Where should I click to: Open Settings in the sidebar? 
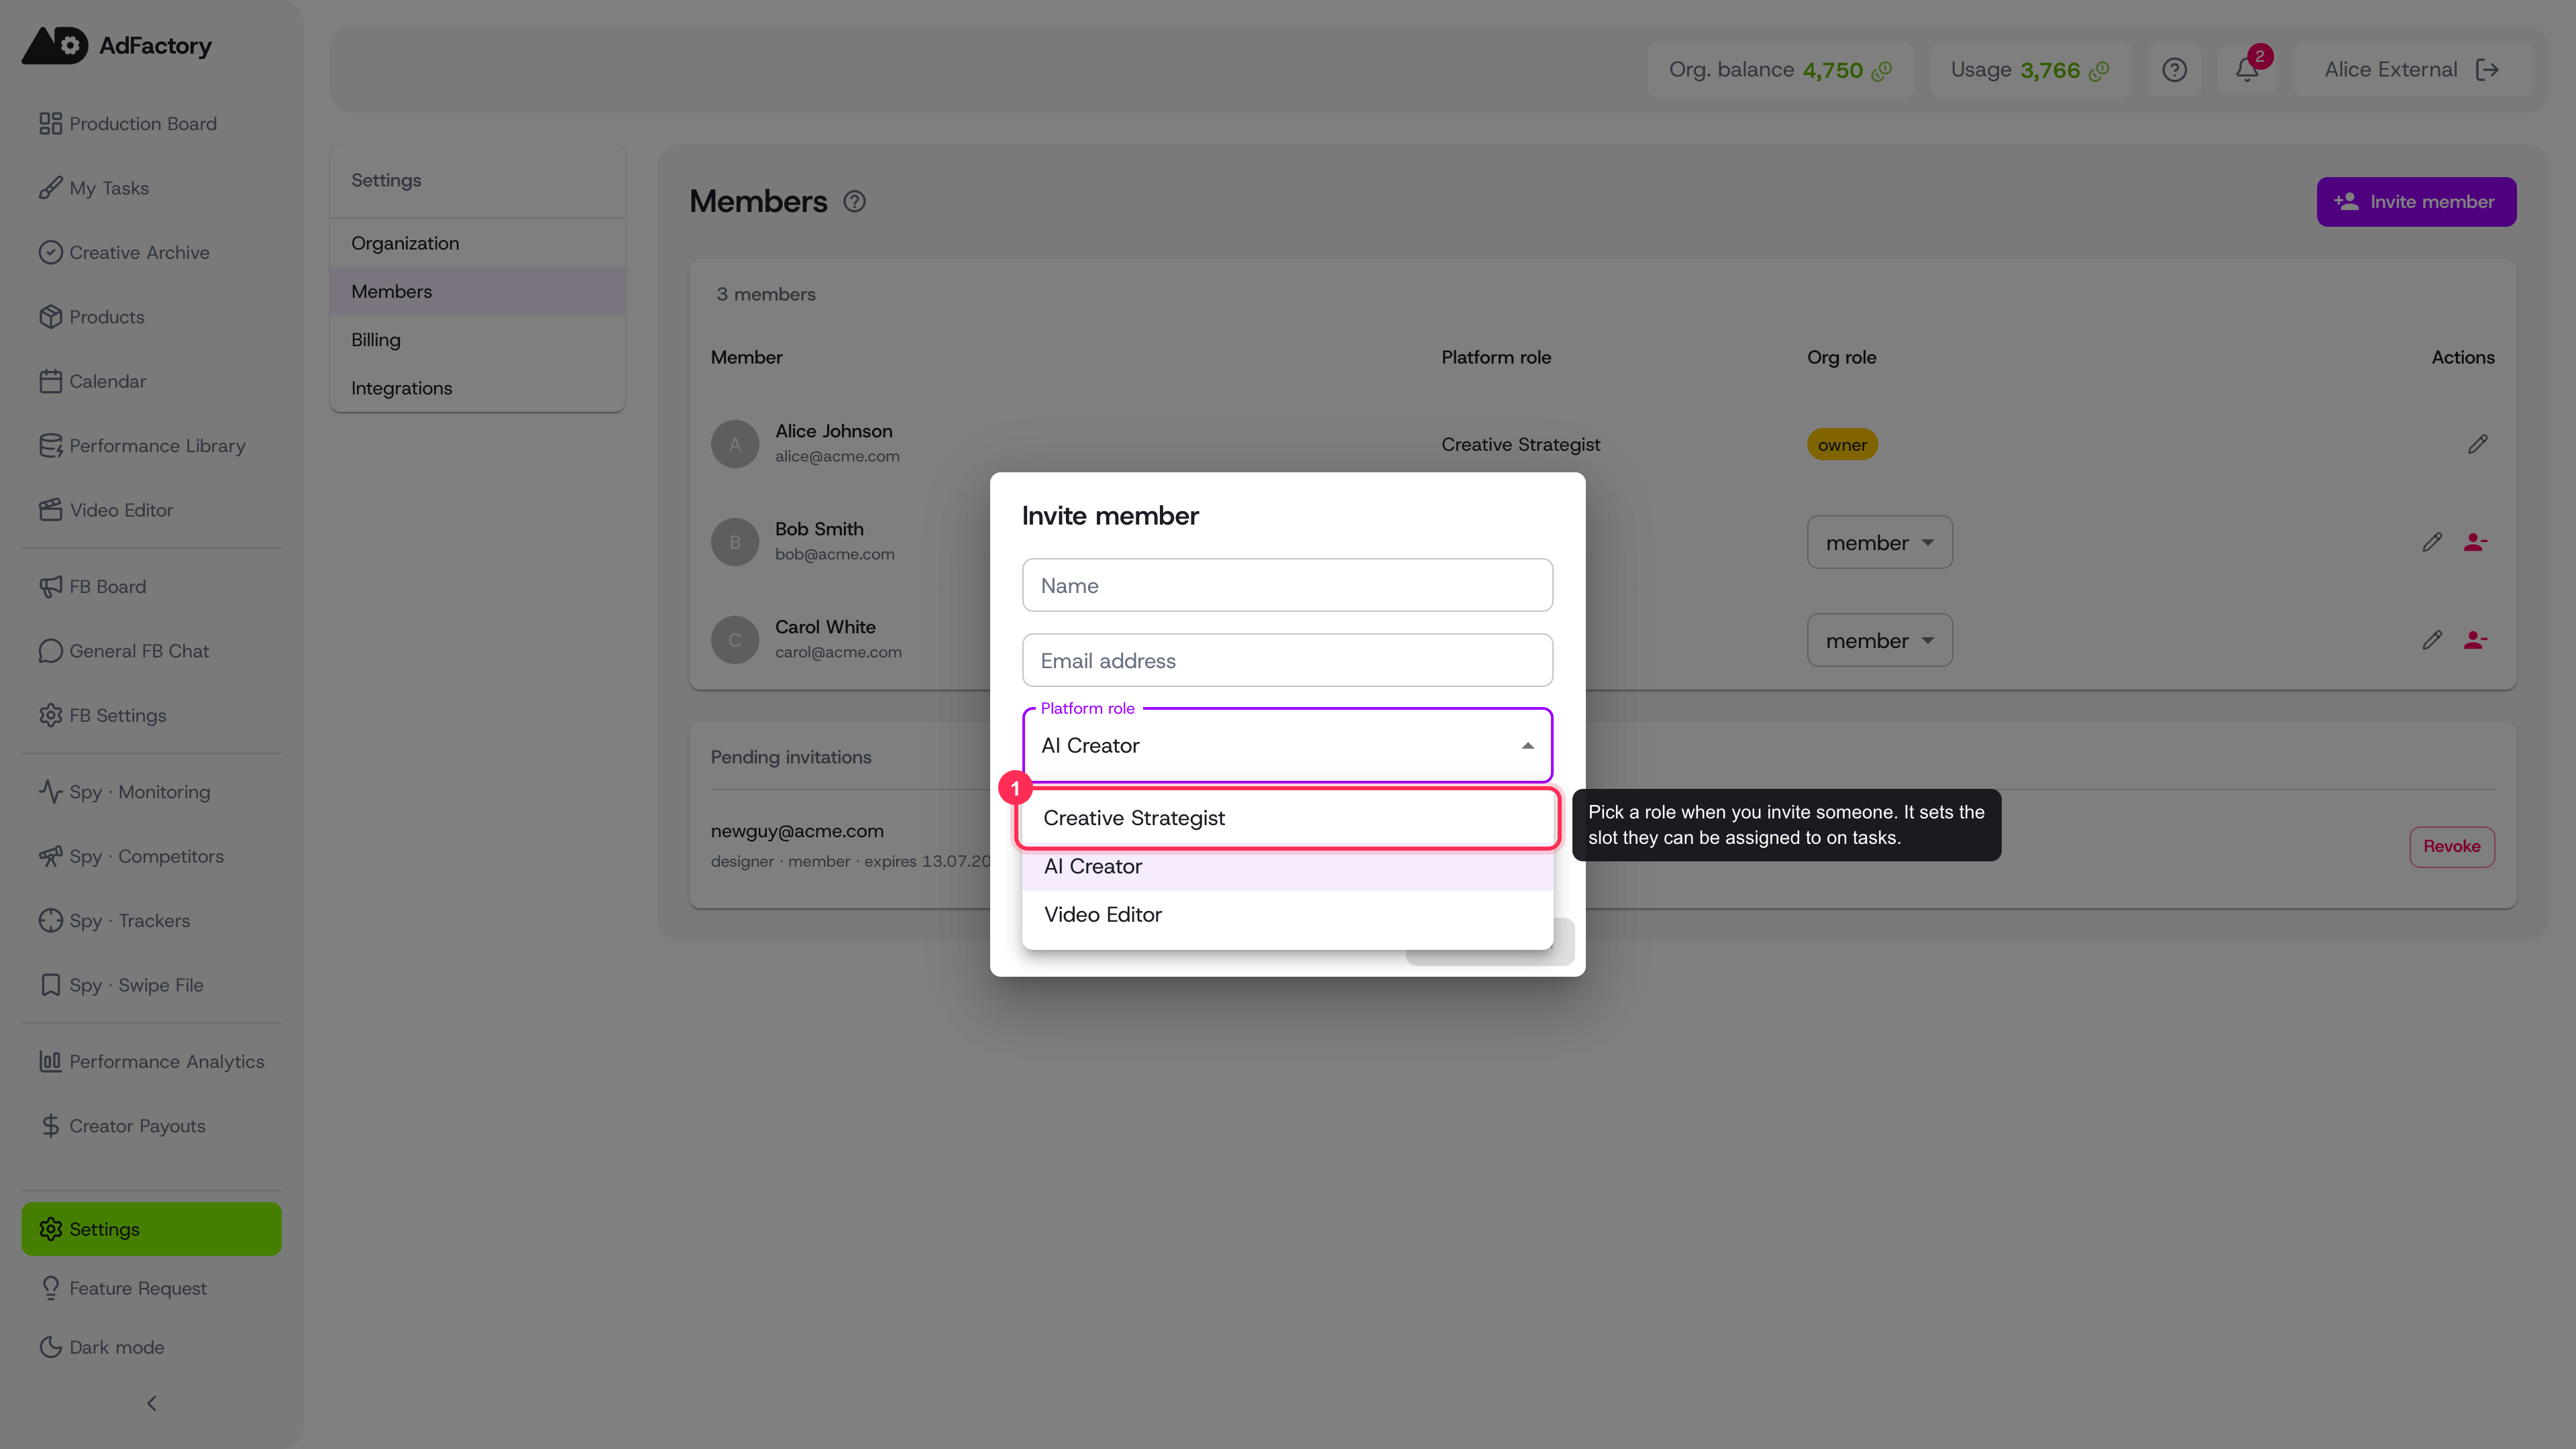(151, 1229)
